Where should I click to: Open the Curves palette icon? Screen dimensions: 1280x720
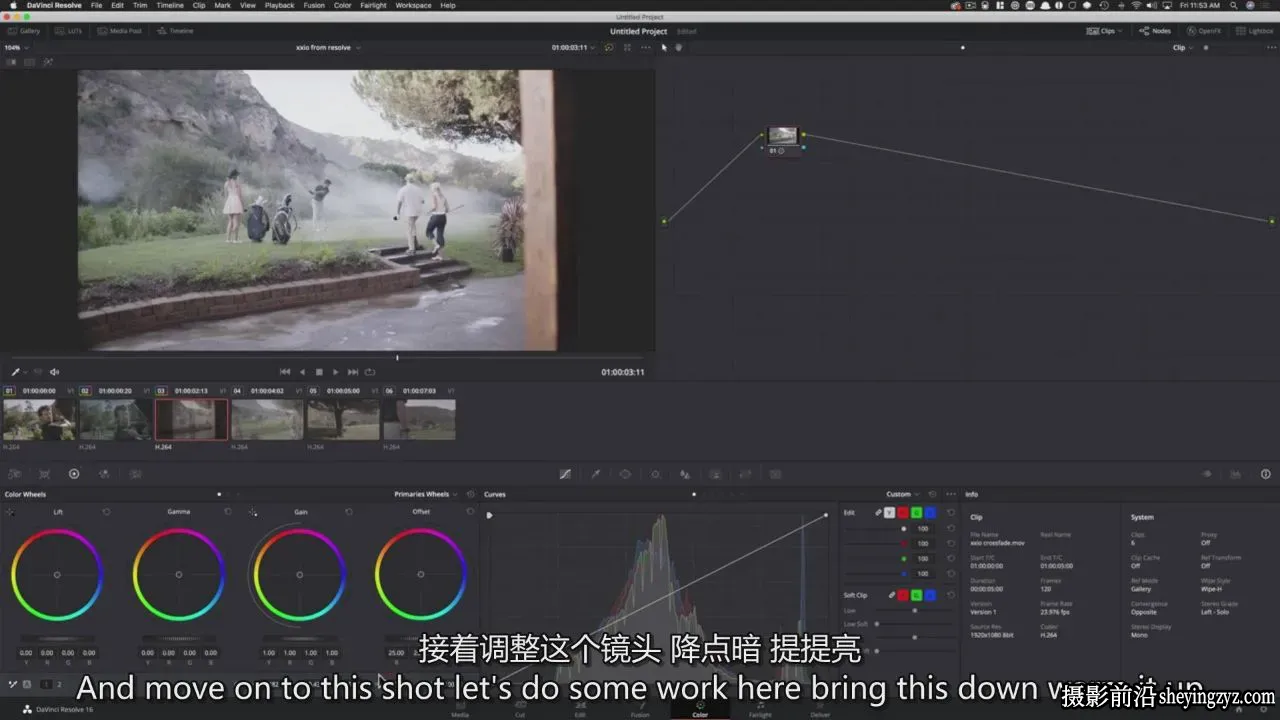(565, 474)
